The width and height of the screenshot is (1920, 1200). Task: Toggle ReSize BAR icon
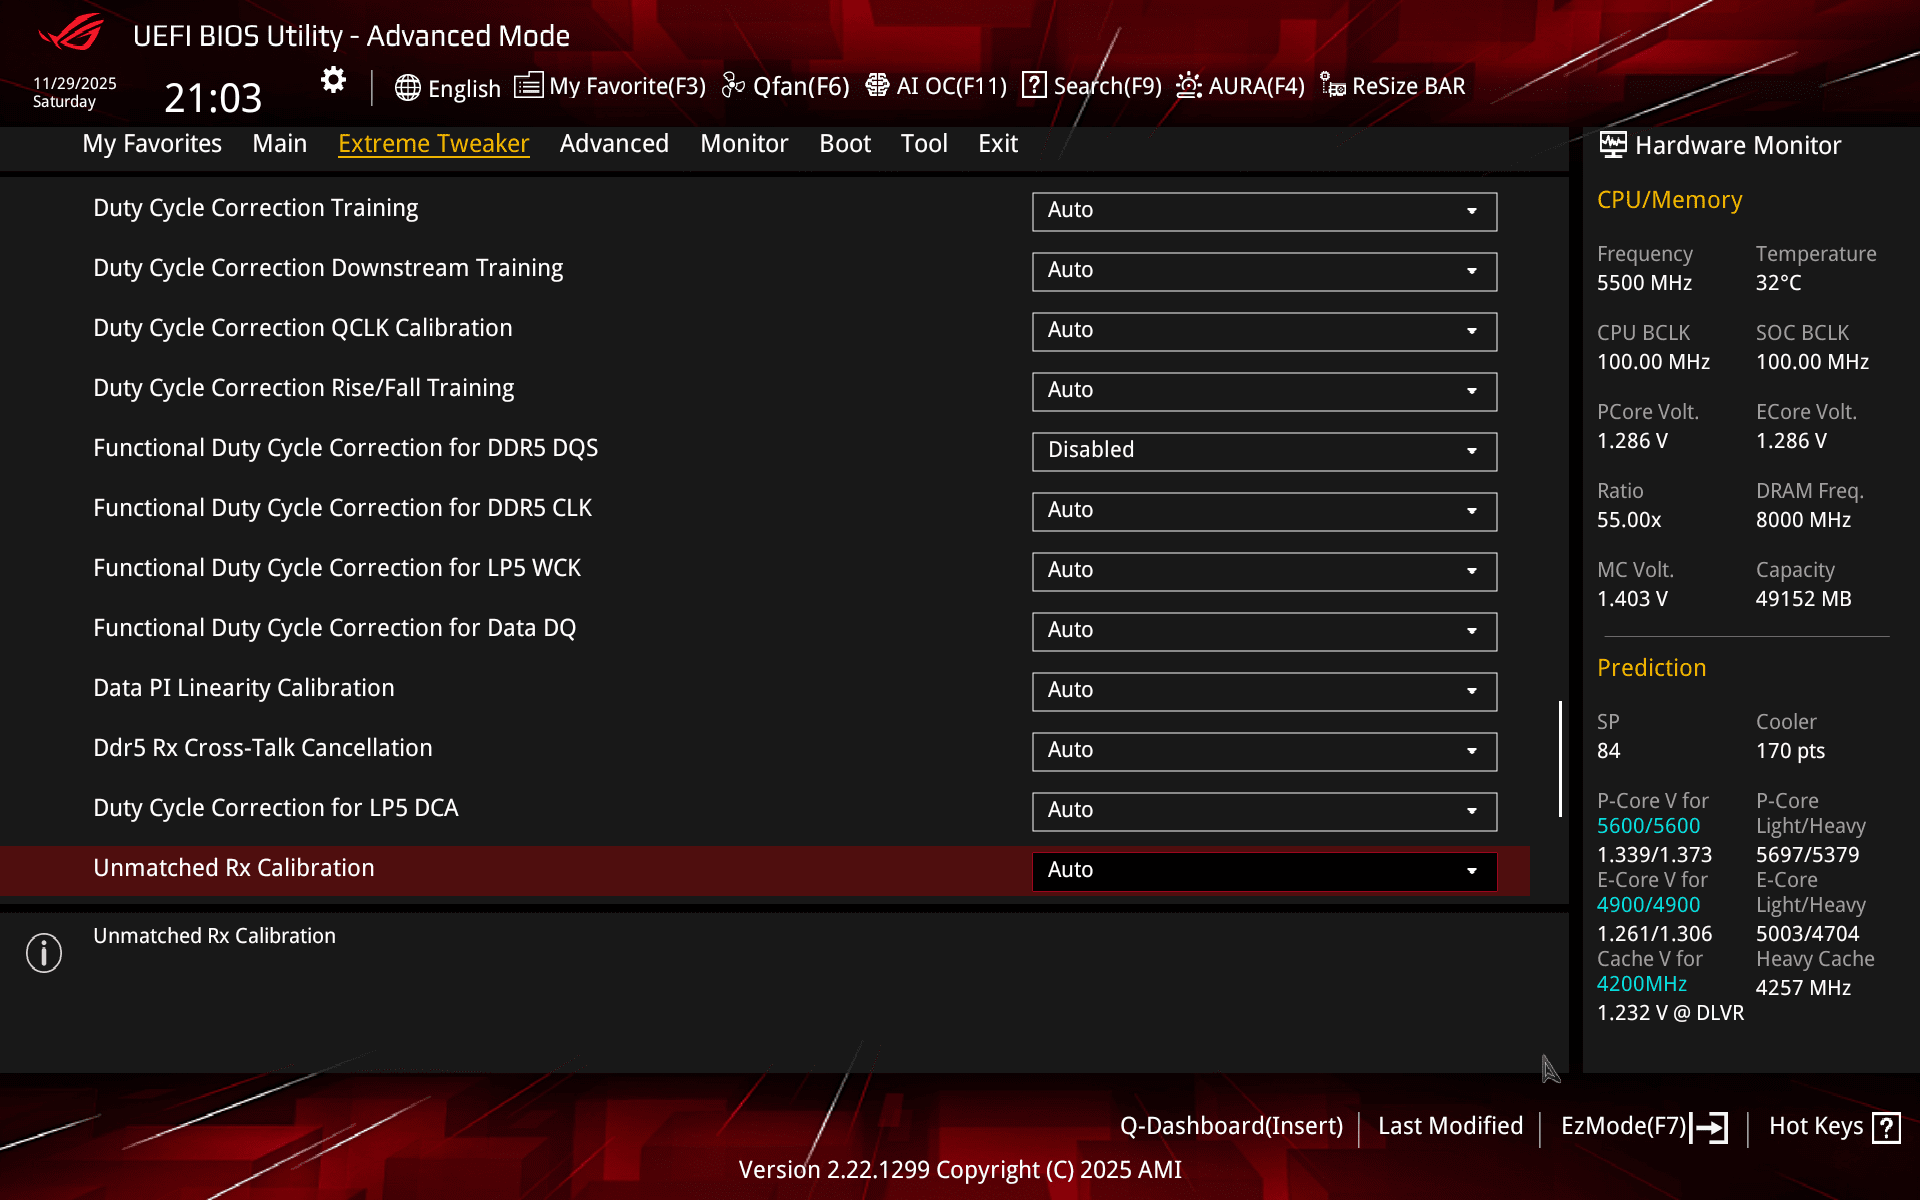point(1332,86)
